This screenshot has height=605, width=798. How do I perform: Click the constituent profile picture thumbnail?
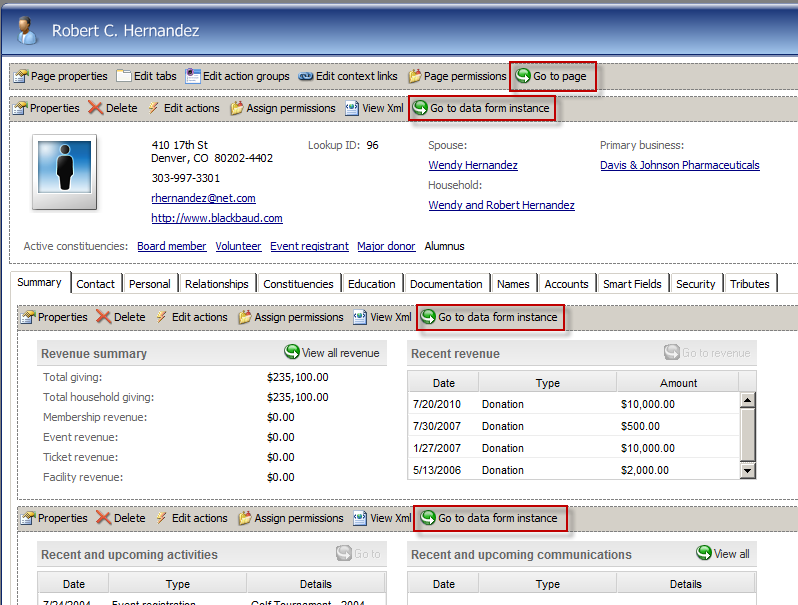pos(64,172)
